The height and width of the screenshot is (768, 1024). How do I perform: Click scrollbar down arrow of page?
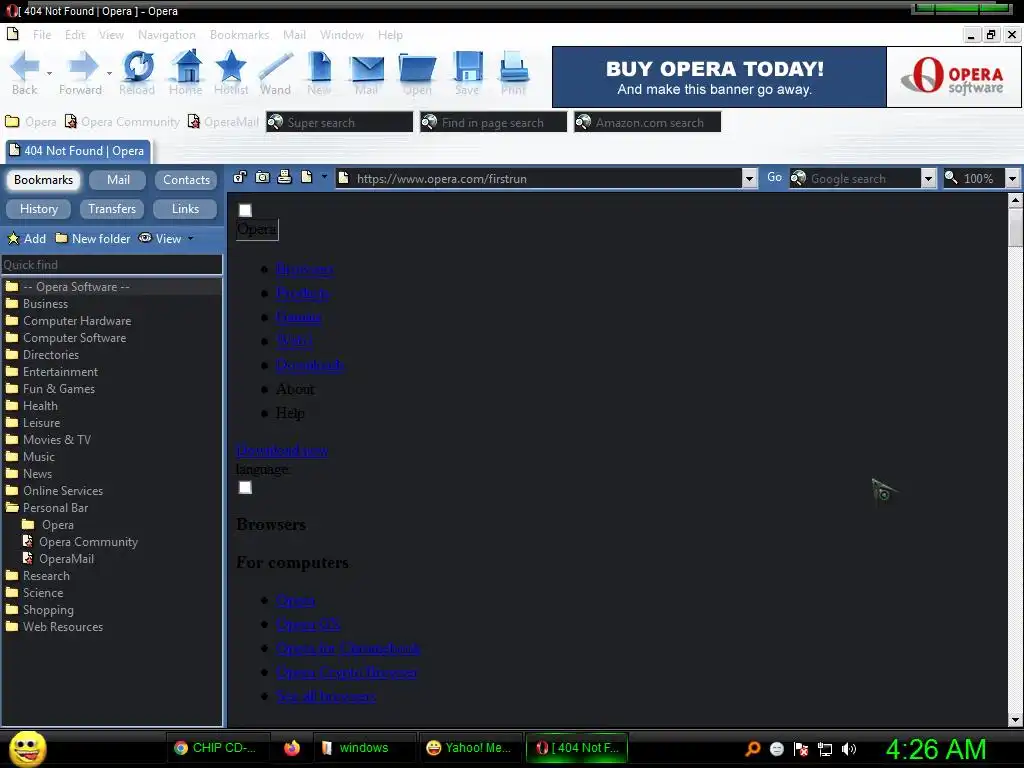1015,720
